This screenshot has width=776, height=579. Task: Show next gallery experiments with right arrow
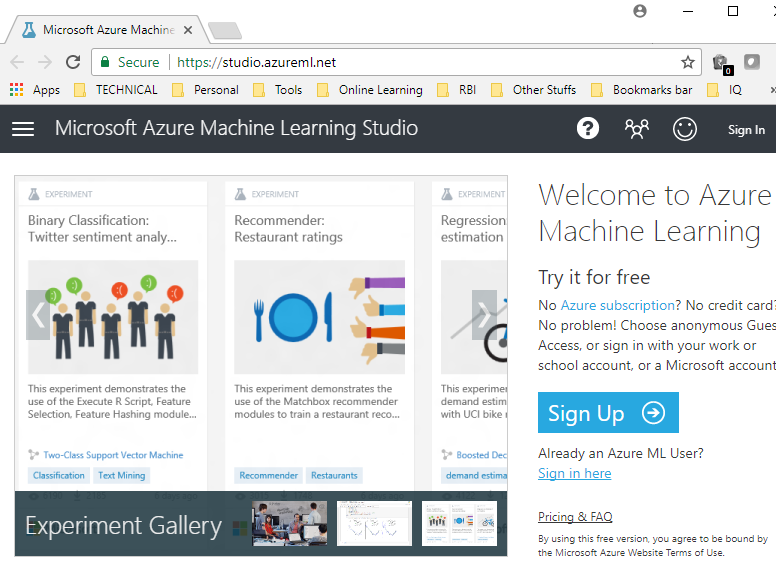coord(484,315)
